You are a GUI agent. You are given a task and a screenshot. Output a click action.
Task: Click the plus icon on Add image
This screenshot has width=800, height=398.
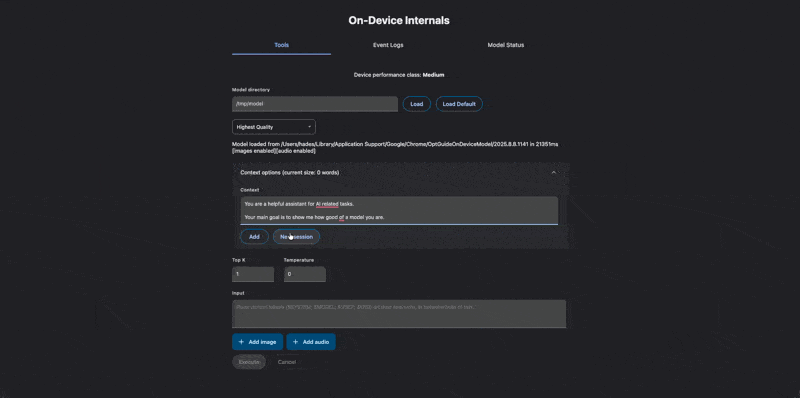click(x=241, y=342)
